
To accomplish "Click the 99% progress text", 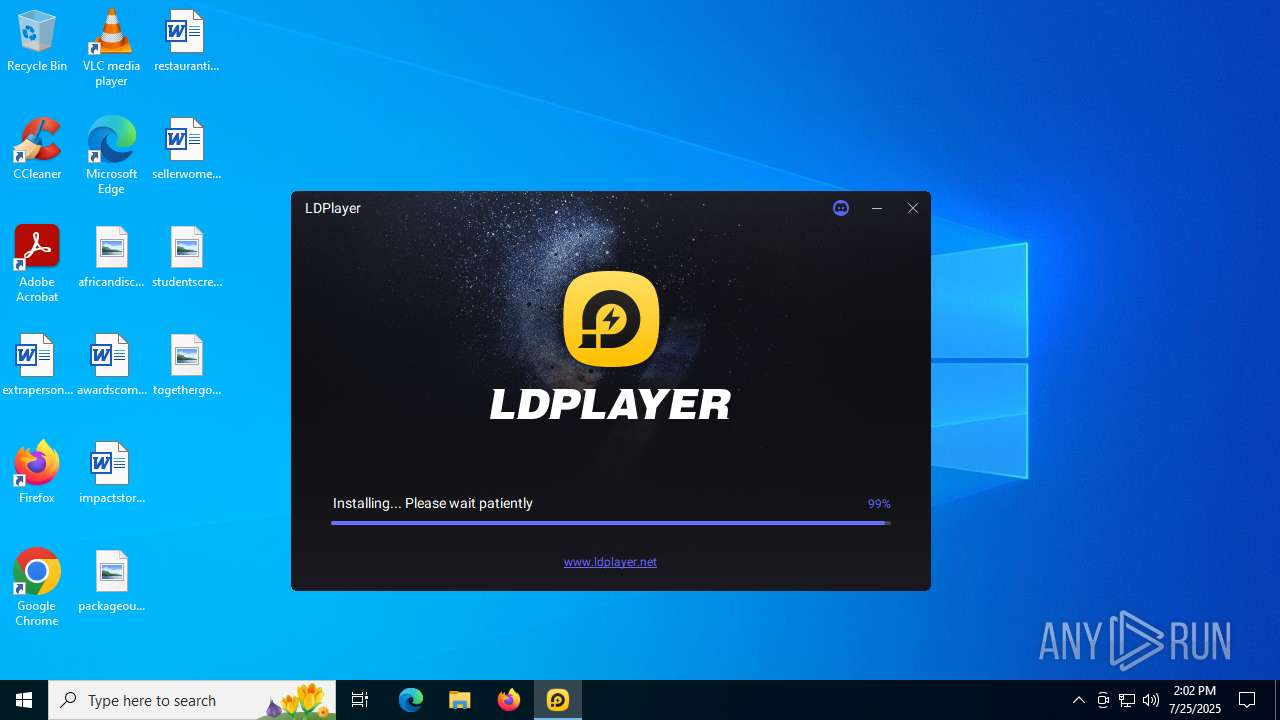I will pyautogui.click(x=879, y=504).
